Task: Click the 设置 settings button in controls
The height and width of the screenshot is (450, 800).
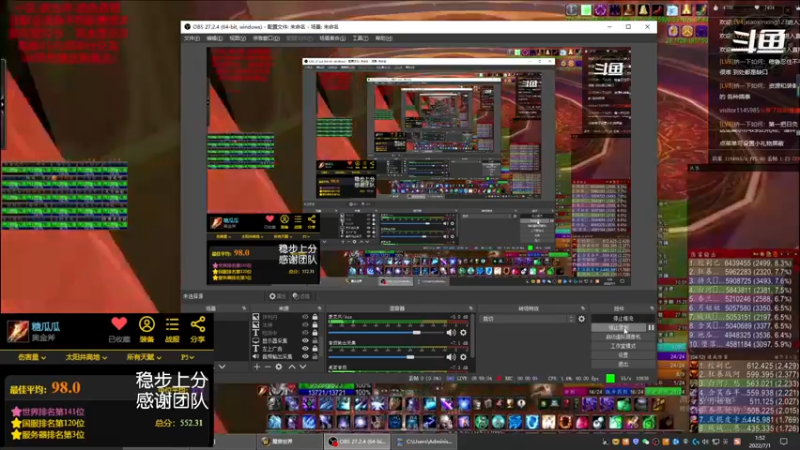Action: (623, 355)
